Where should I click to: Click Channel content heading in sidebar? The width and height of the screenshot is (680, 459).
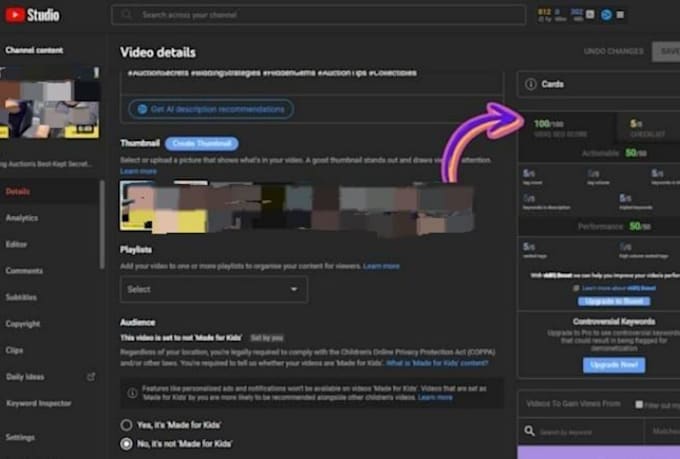(34, 50)
